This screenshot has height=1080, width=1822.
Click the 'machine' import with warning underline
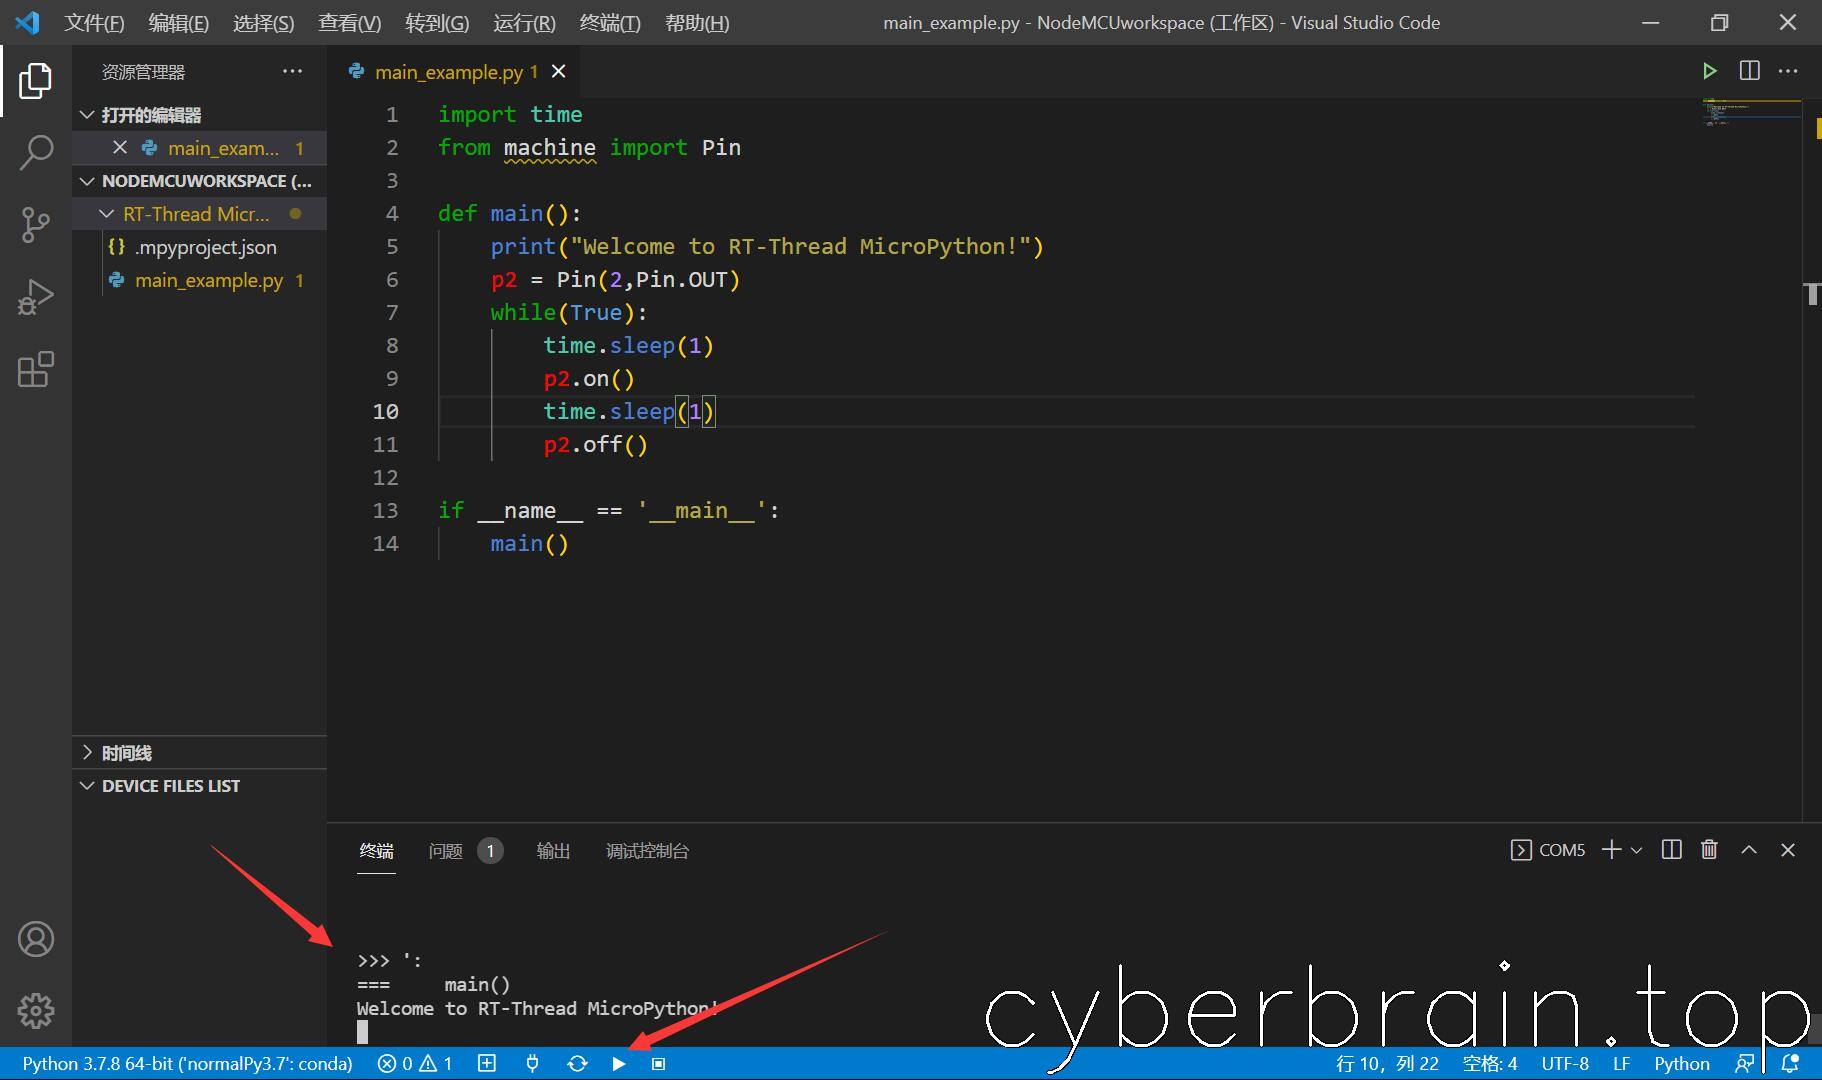[549, 147]
